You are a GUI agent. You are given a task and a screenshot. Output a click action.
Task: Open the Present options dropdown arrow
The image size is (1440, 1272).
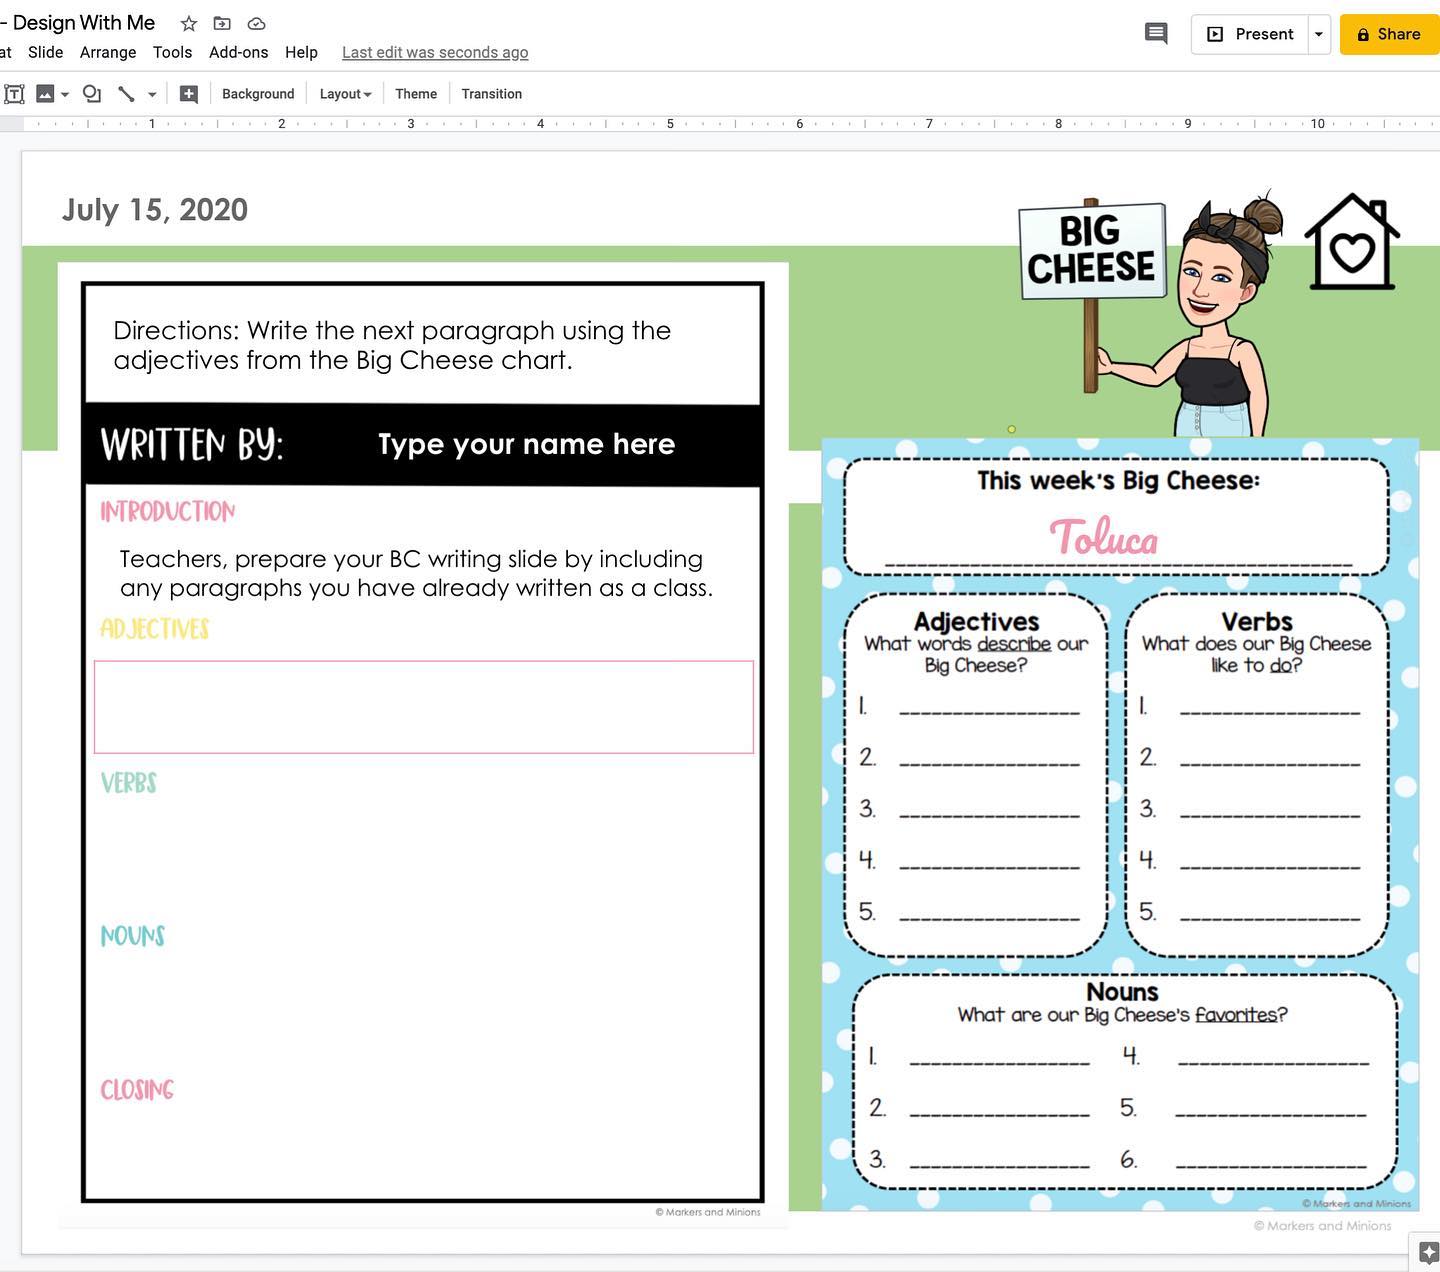tap(1319, 34)
